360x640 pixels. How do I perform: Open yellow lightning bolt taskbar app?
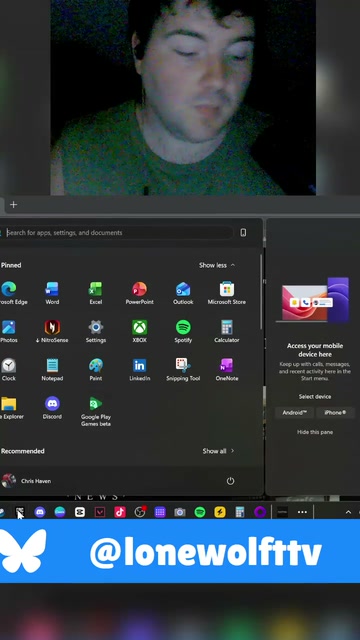220,512
